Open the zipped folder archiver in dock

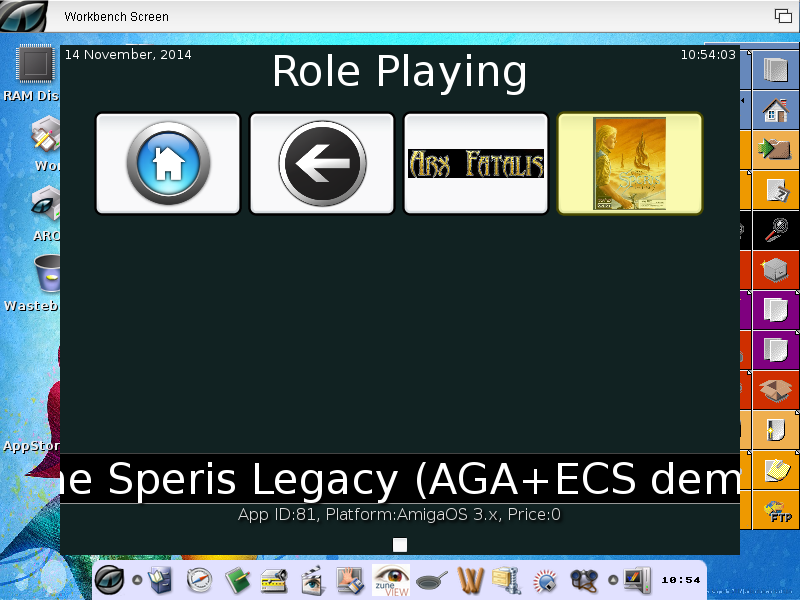coord(506,580)
